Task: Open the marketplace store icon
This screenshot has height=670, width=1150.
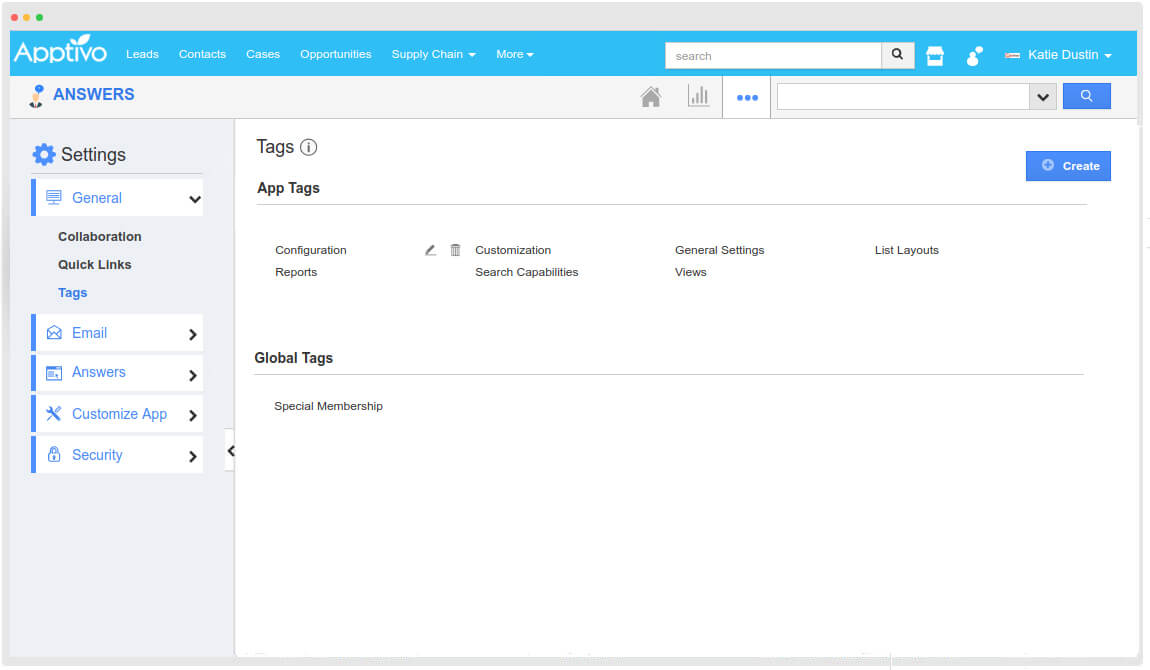Action: click(934, 55)
